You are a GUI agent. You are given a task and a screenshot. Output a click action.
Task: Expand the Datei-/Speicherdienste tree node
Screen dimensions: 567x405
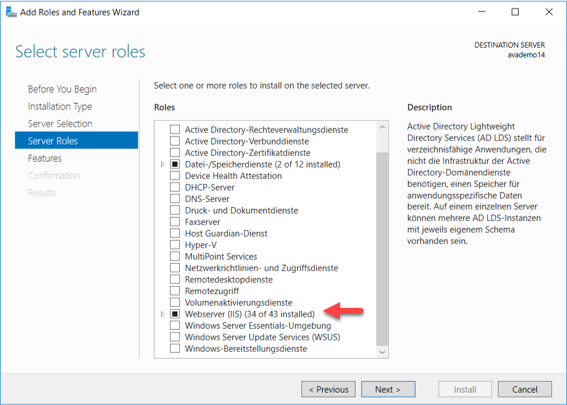tap(163, 165)
